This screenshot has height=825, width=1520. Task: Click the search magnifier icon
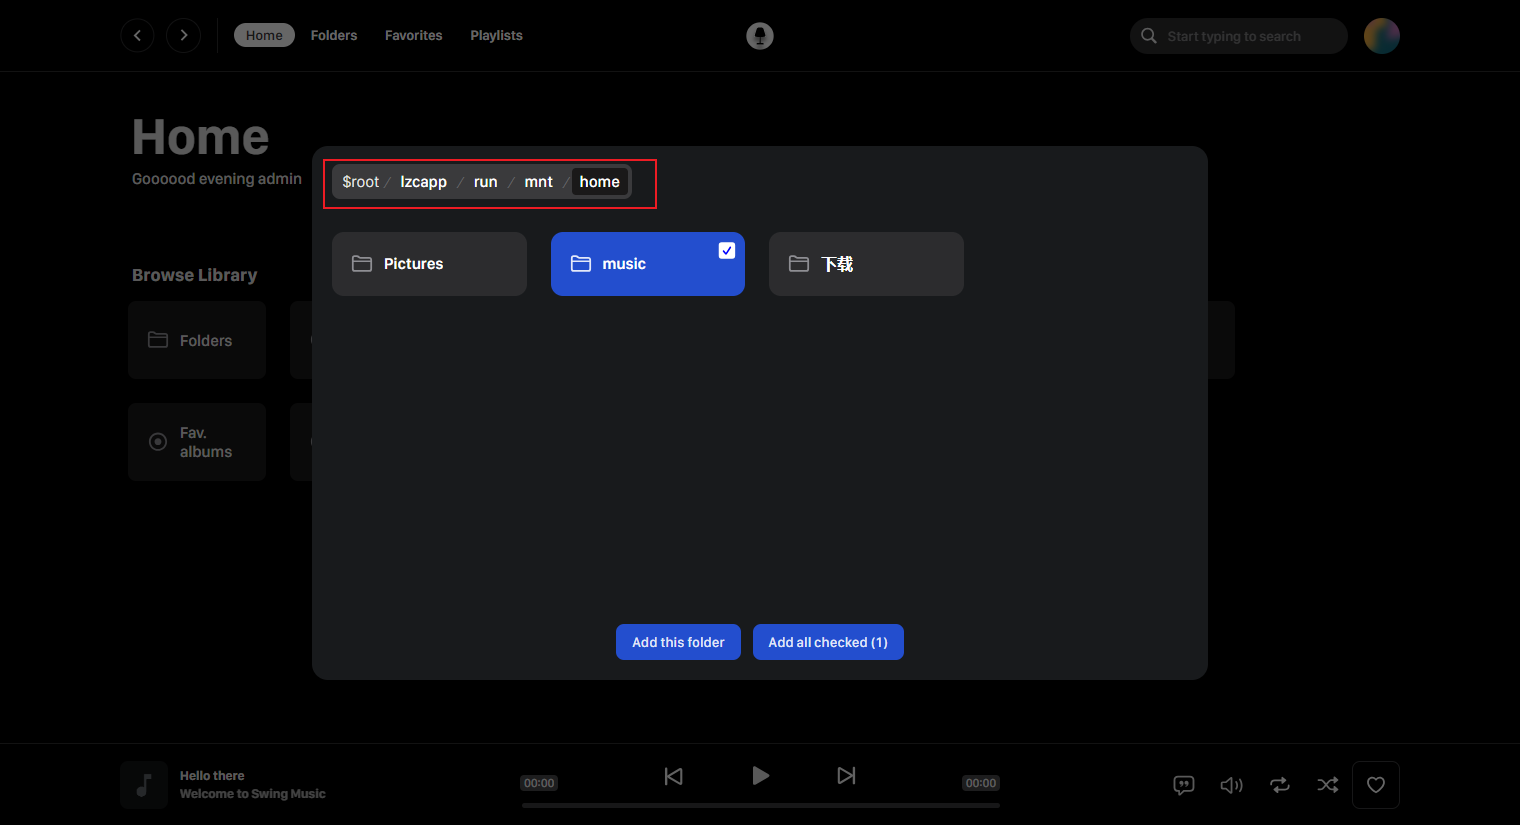[1149, 36]
